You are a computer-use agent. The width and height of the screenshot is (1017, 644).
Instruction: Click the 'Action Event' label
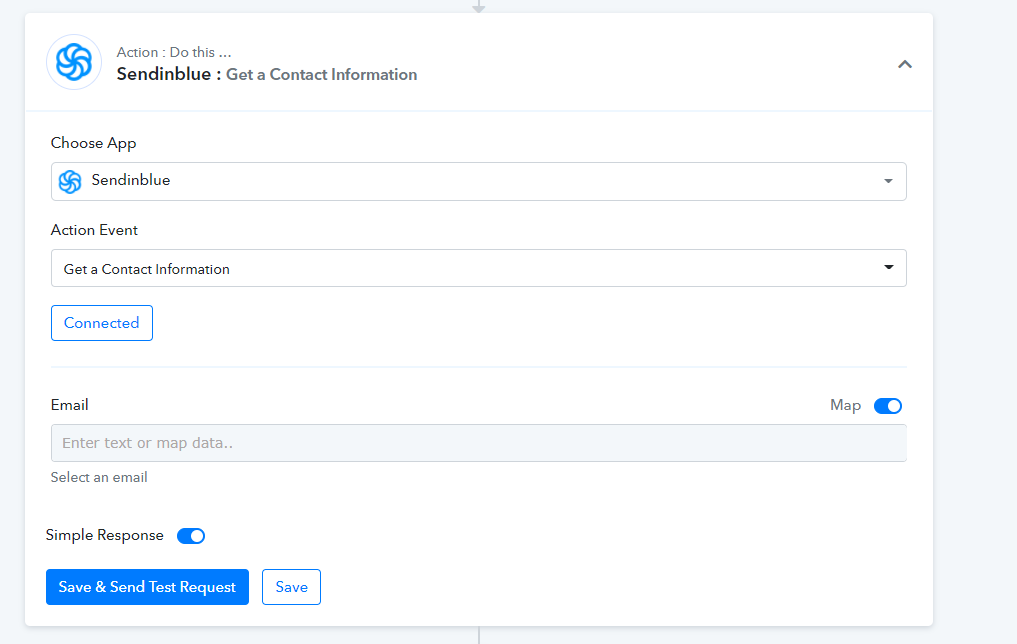(94, 230)
